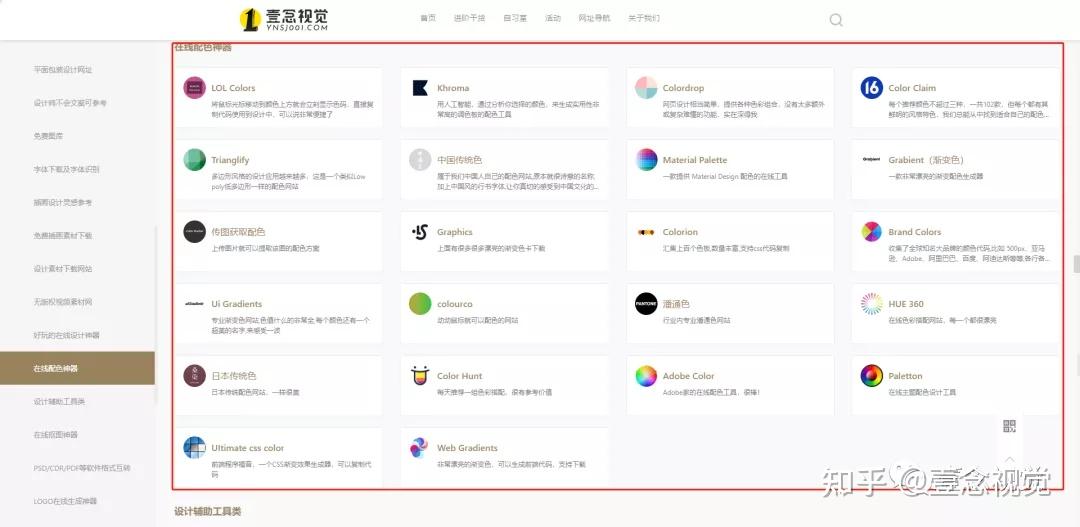This screenshot has width=1080, height=527.
Task: Click the 设计辅助工具类 section heading
Action: click(x=208, y=512)
